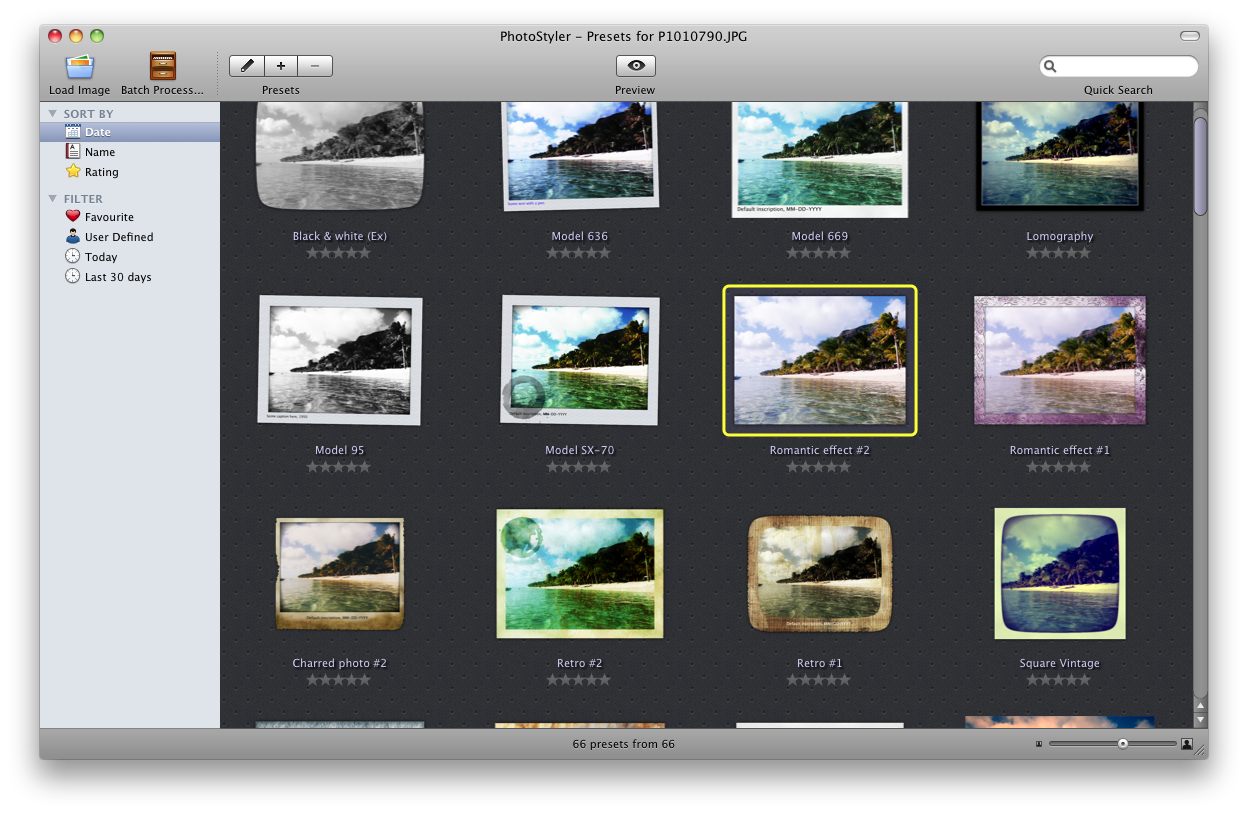
Task: Click the address book icon beside Name
Action: pos(73,151)
